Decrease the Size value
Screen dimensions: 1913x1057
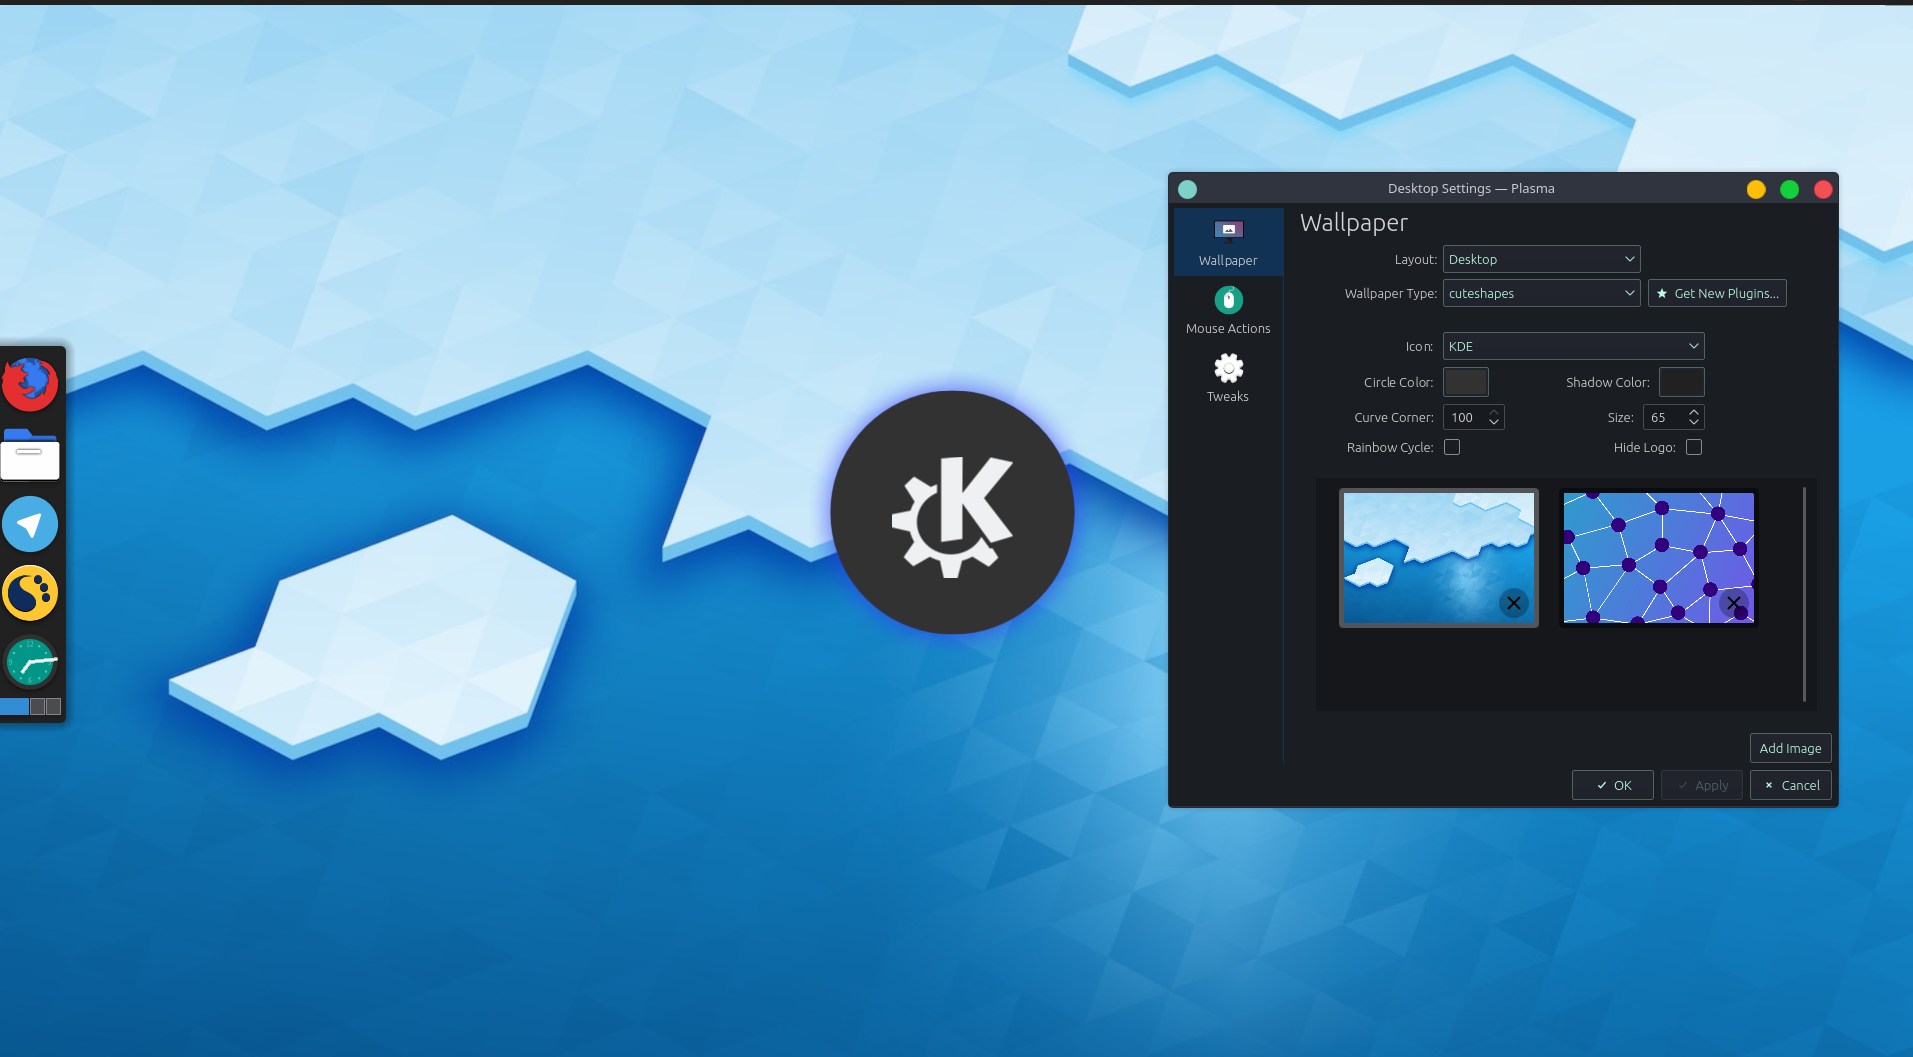click(x=1694, y=423)
